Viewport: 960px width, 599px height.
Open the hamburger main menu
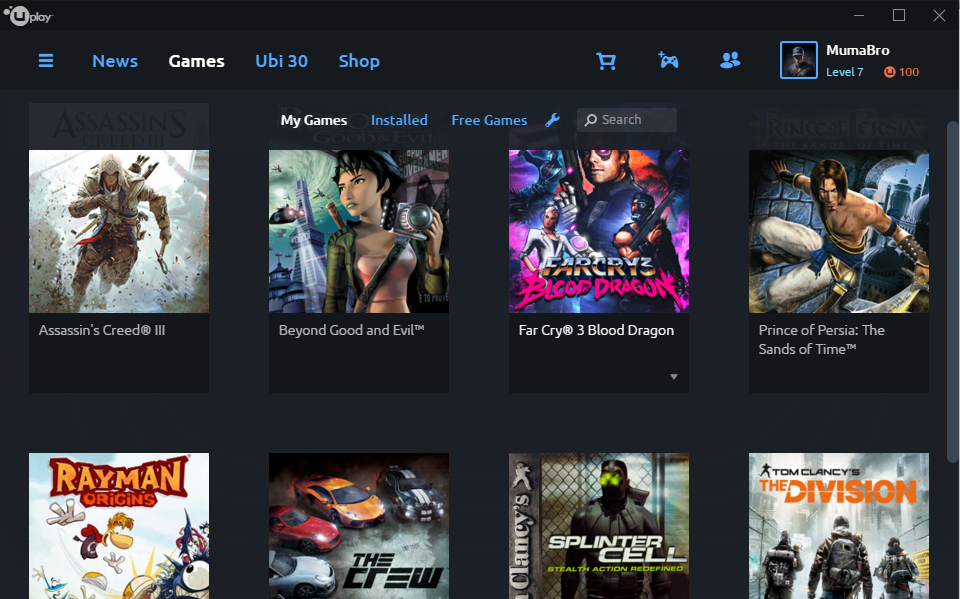point(46,61)
